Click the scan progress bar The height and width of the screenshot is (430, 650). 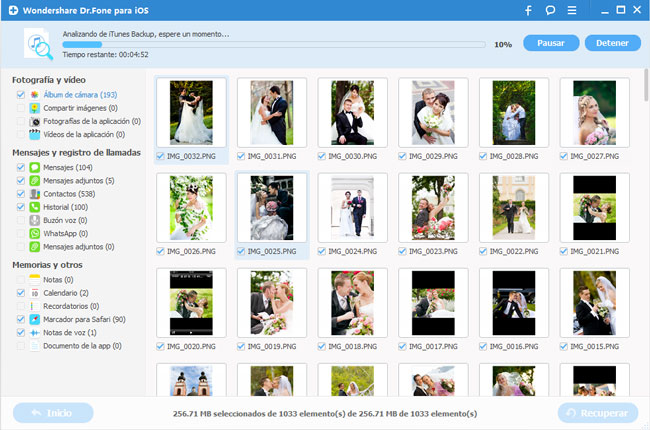point(274,44)
